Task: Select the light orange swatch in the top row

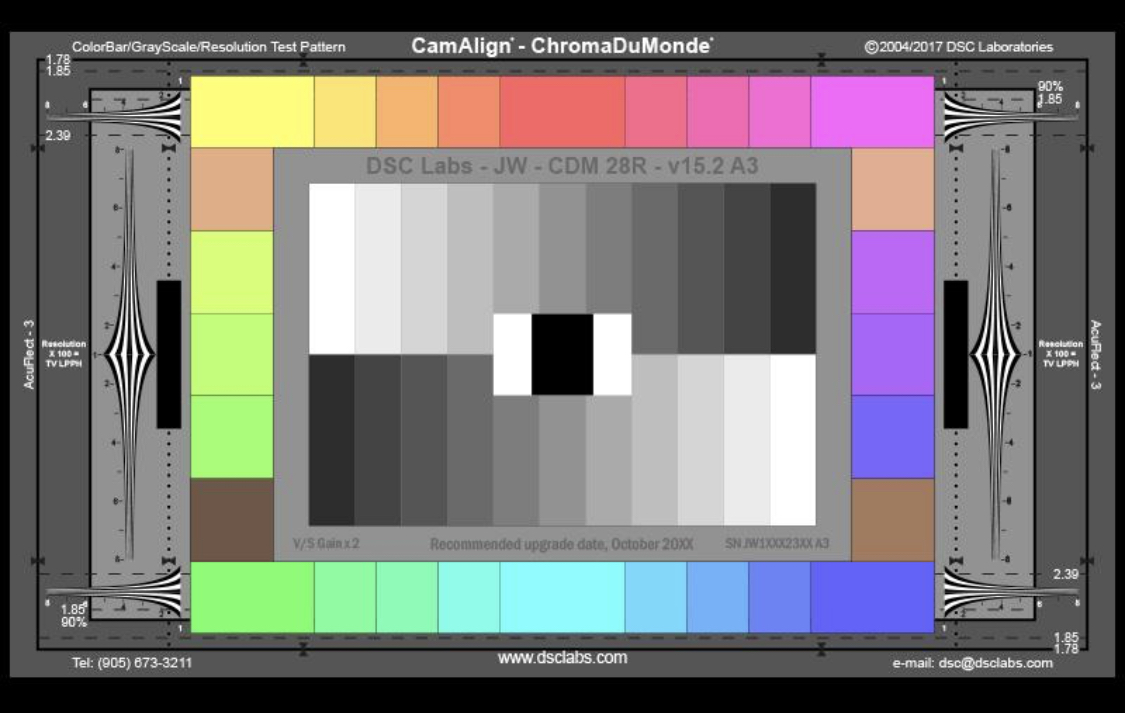Action: 407,112
